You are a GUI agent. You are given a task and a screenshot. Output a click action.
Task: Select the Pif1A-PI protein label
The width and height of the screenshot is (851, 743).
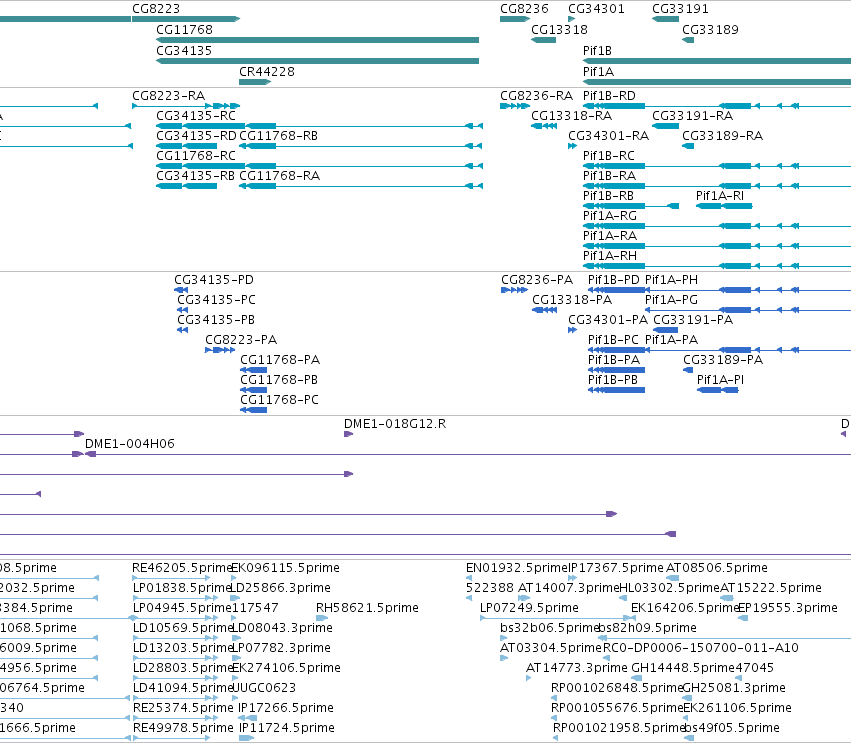(720, 380)
